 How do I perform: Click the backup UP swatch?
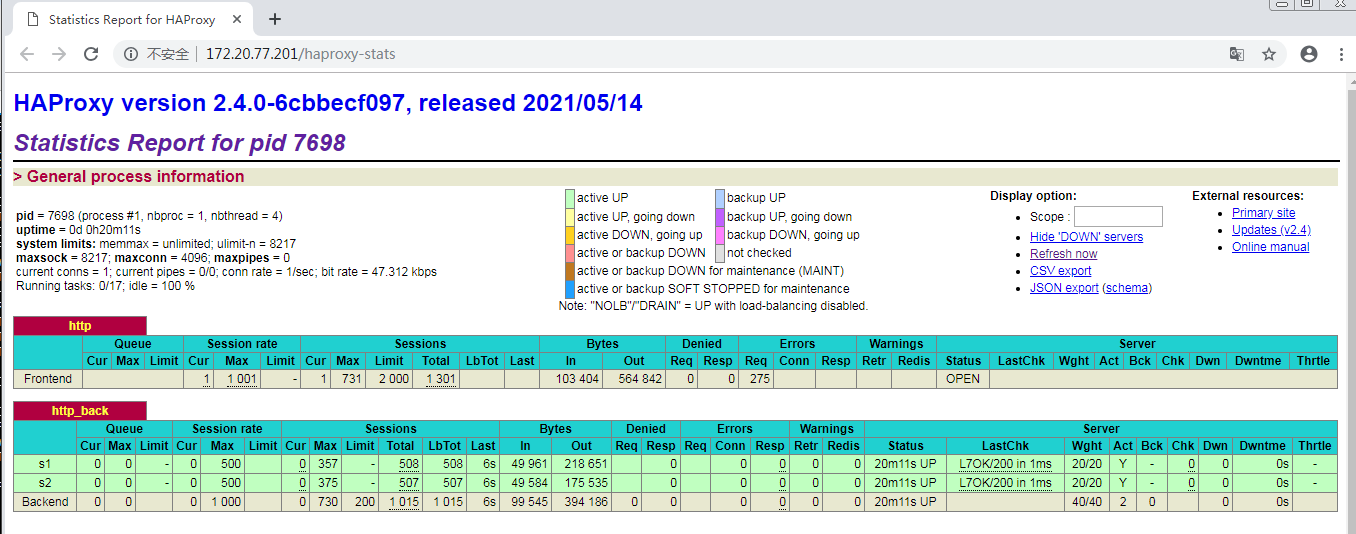[720, 198]
